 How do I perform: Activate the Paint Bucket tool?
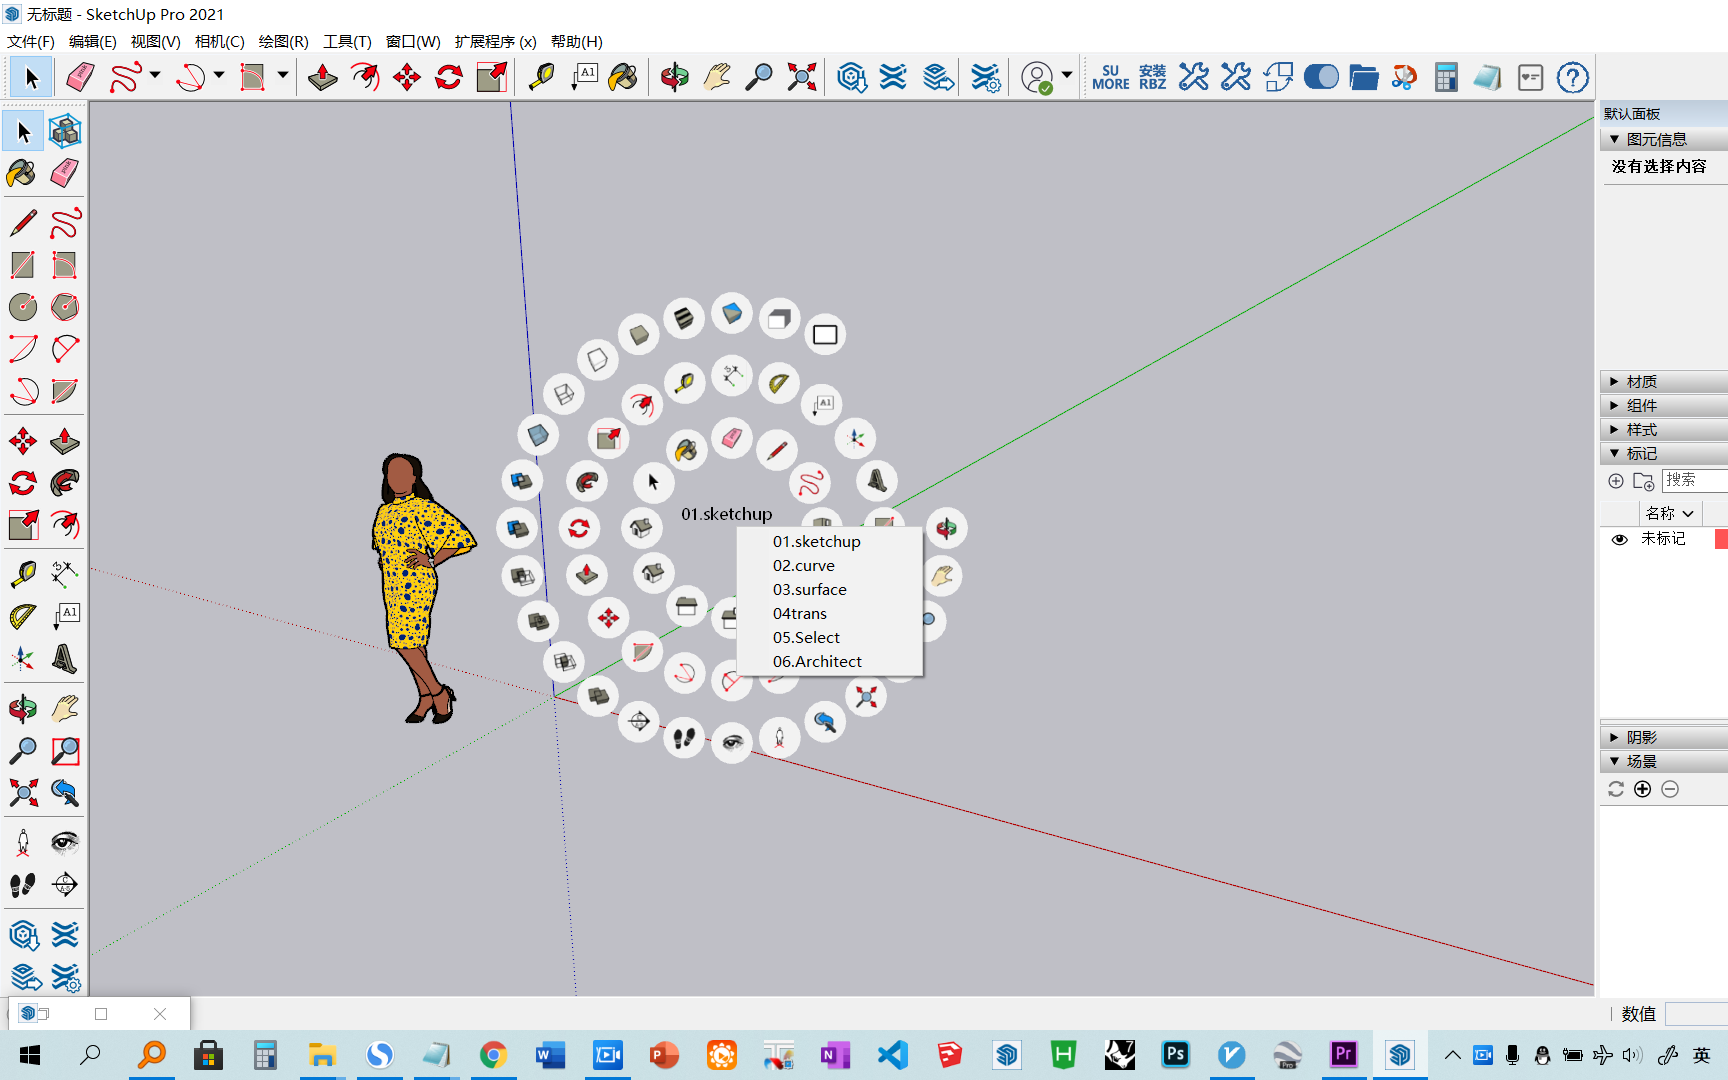22,174
